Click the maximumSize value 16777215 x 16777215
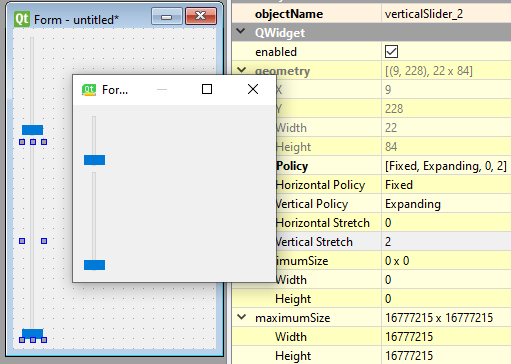511x364 pixels. pyautogui.click(x=446, y=318)
